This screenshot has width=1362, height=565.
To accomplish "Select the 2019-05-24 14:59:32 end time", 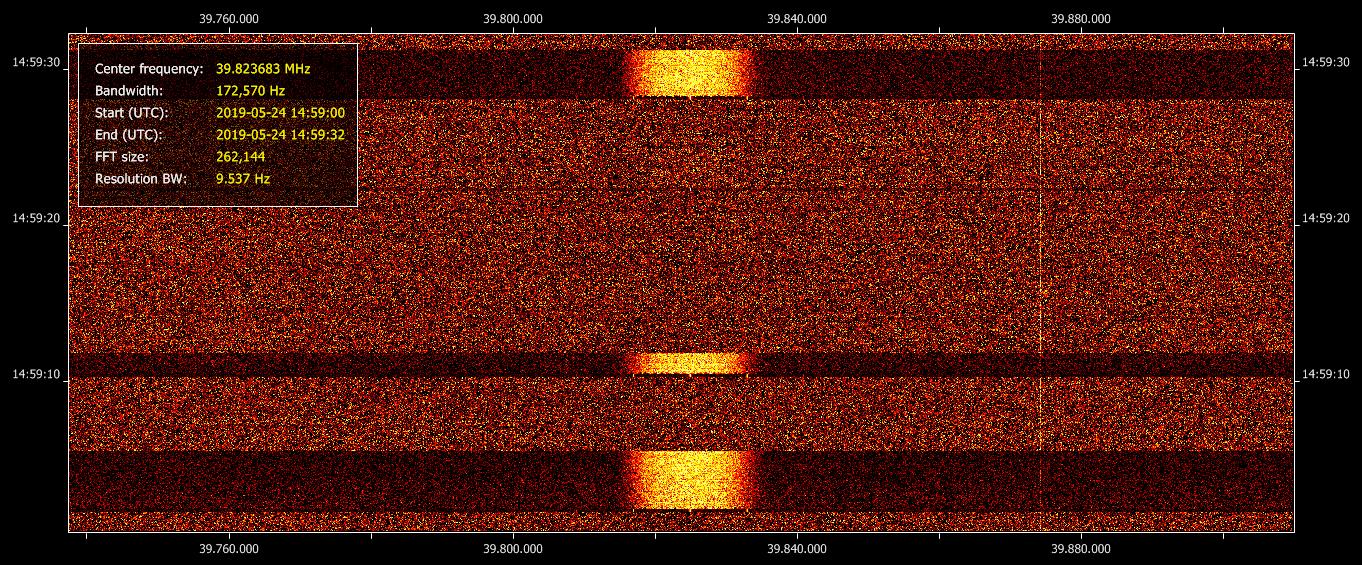I will point(280,135).
